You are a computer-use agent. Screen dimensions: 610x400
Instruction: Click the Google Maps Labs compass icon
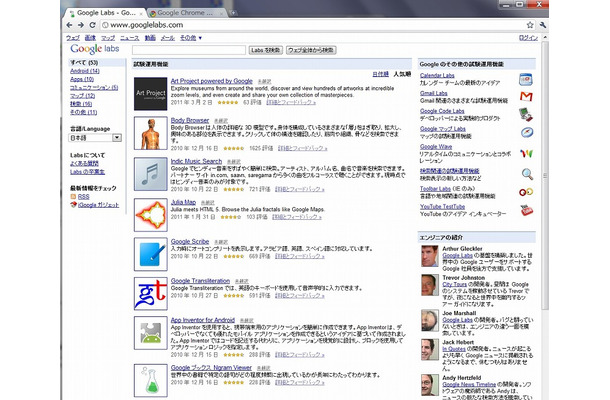pos(527,132)
